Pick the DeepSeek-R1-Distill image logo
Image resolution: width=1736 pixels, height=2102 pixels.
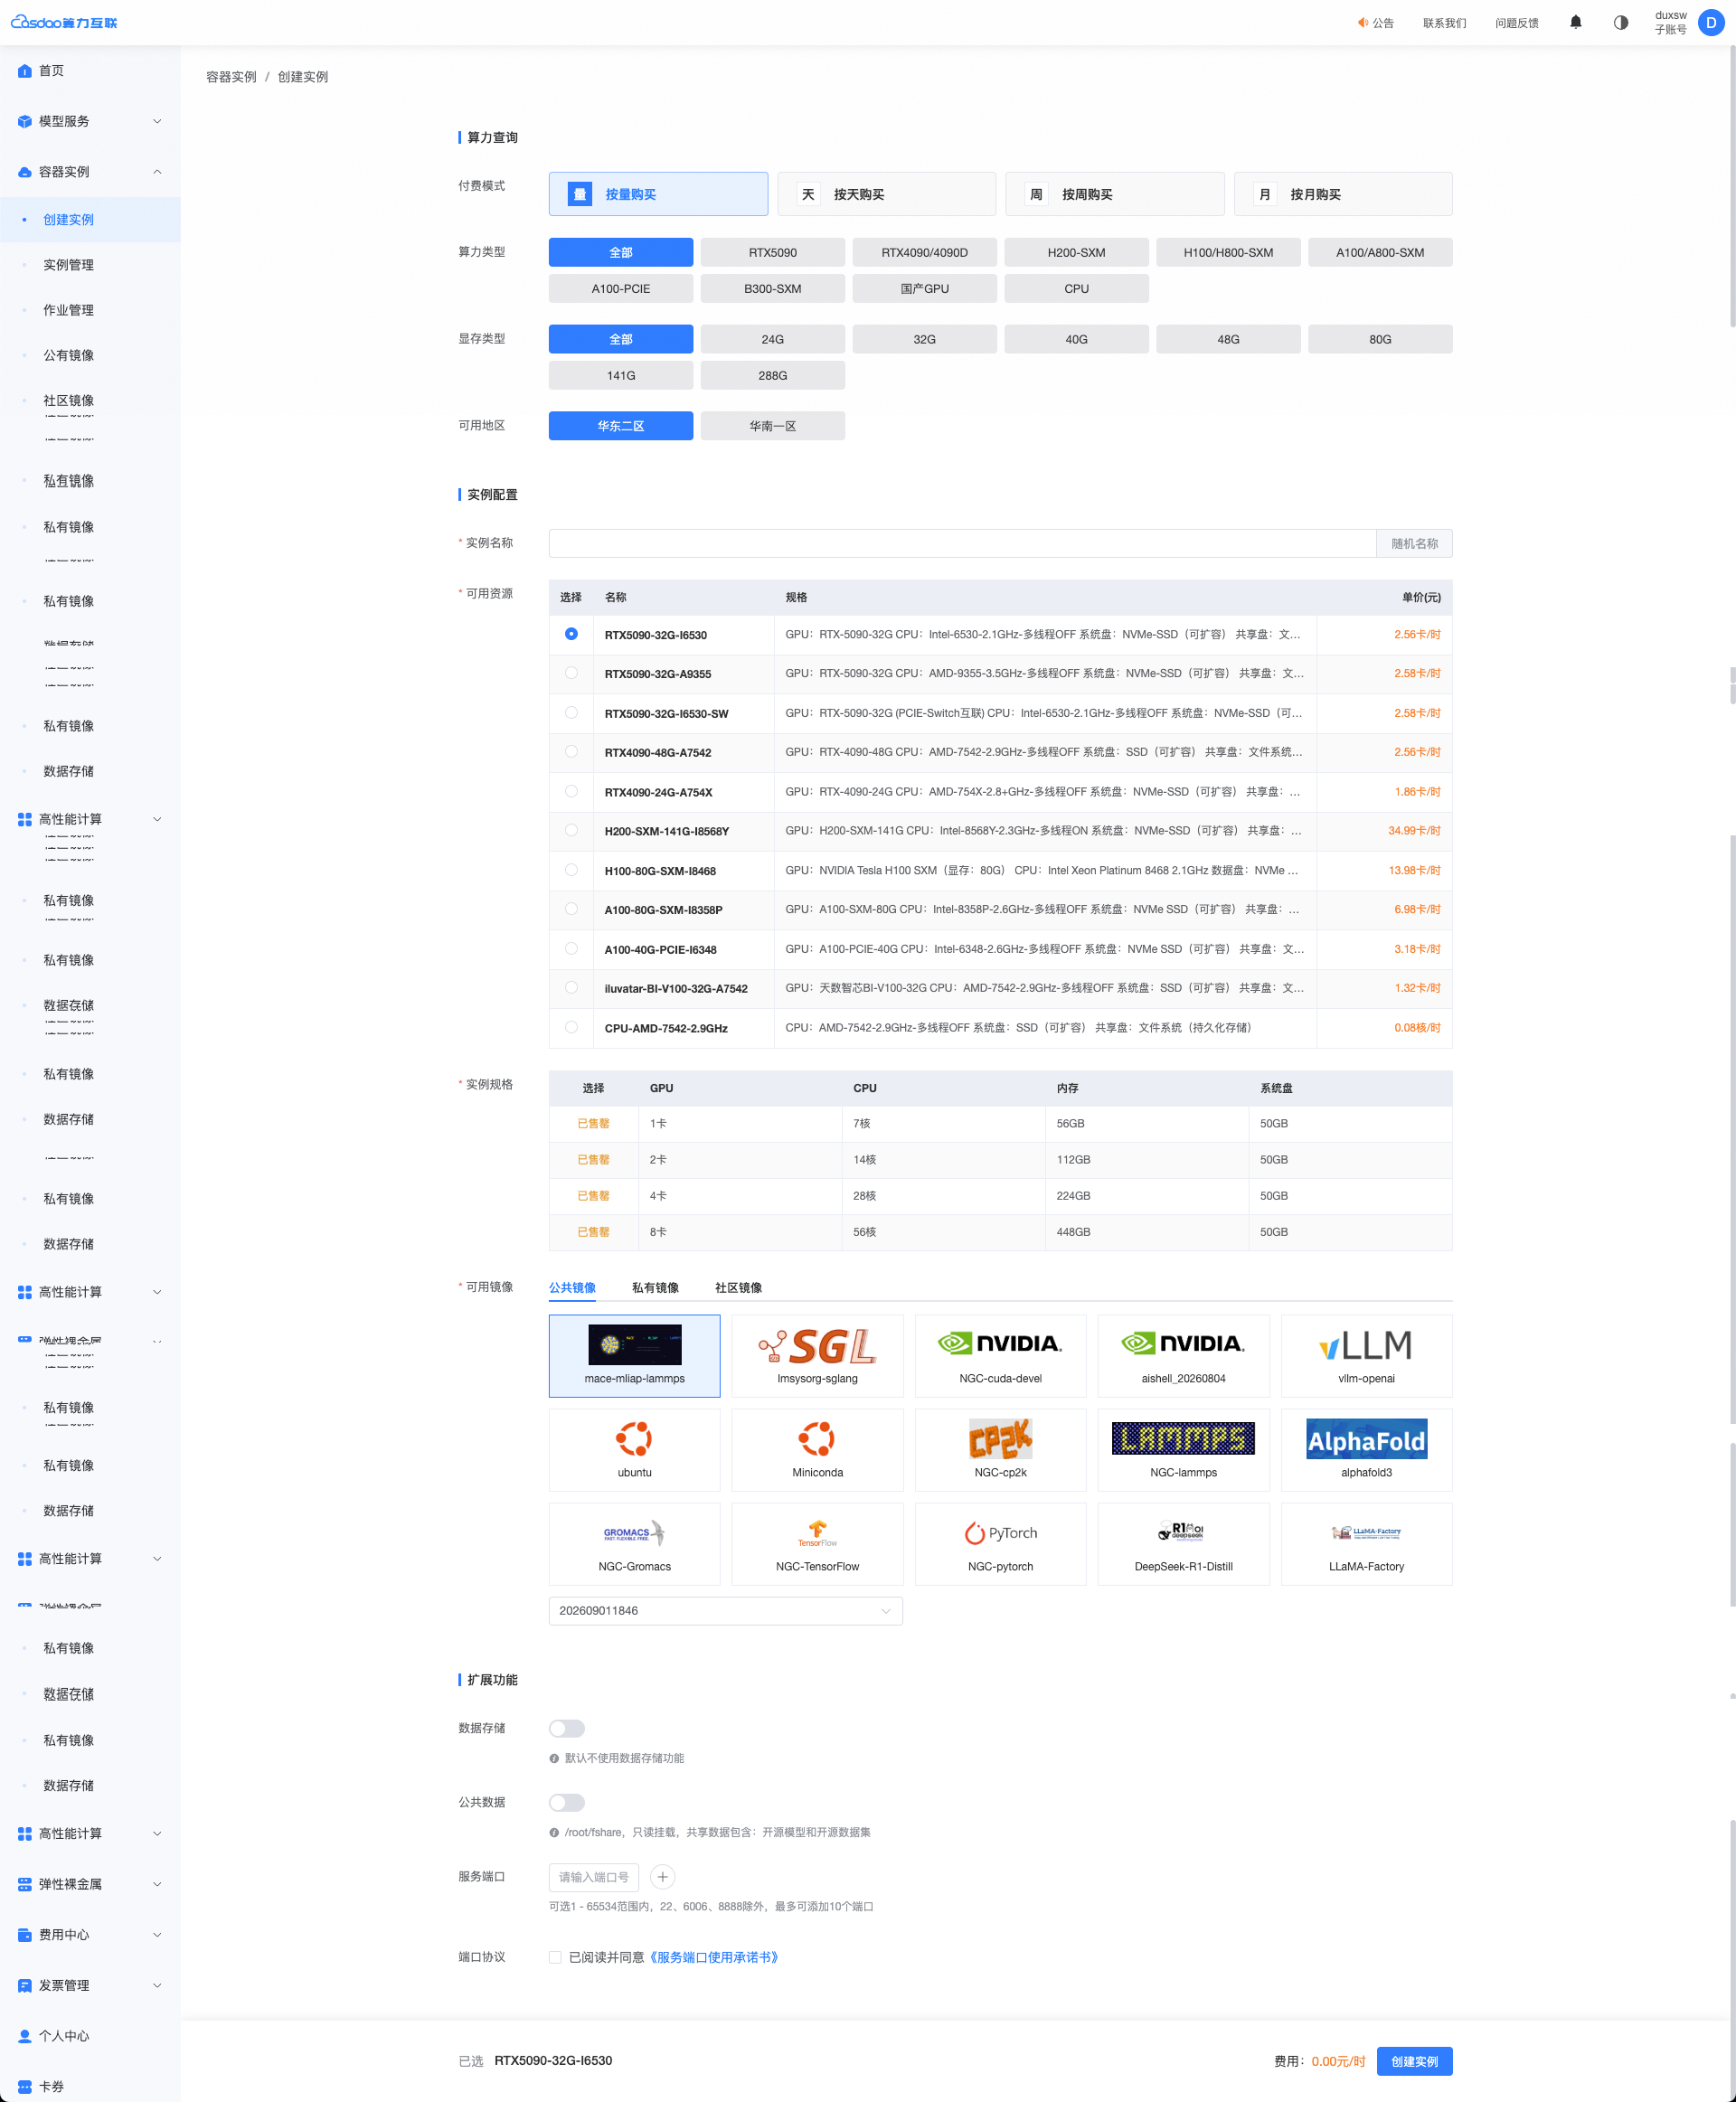click(1183, 1532)
